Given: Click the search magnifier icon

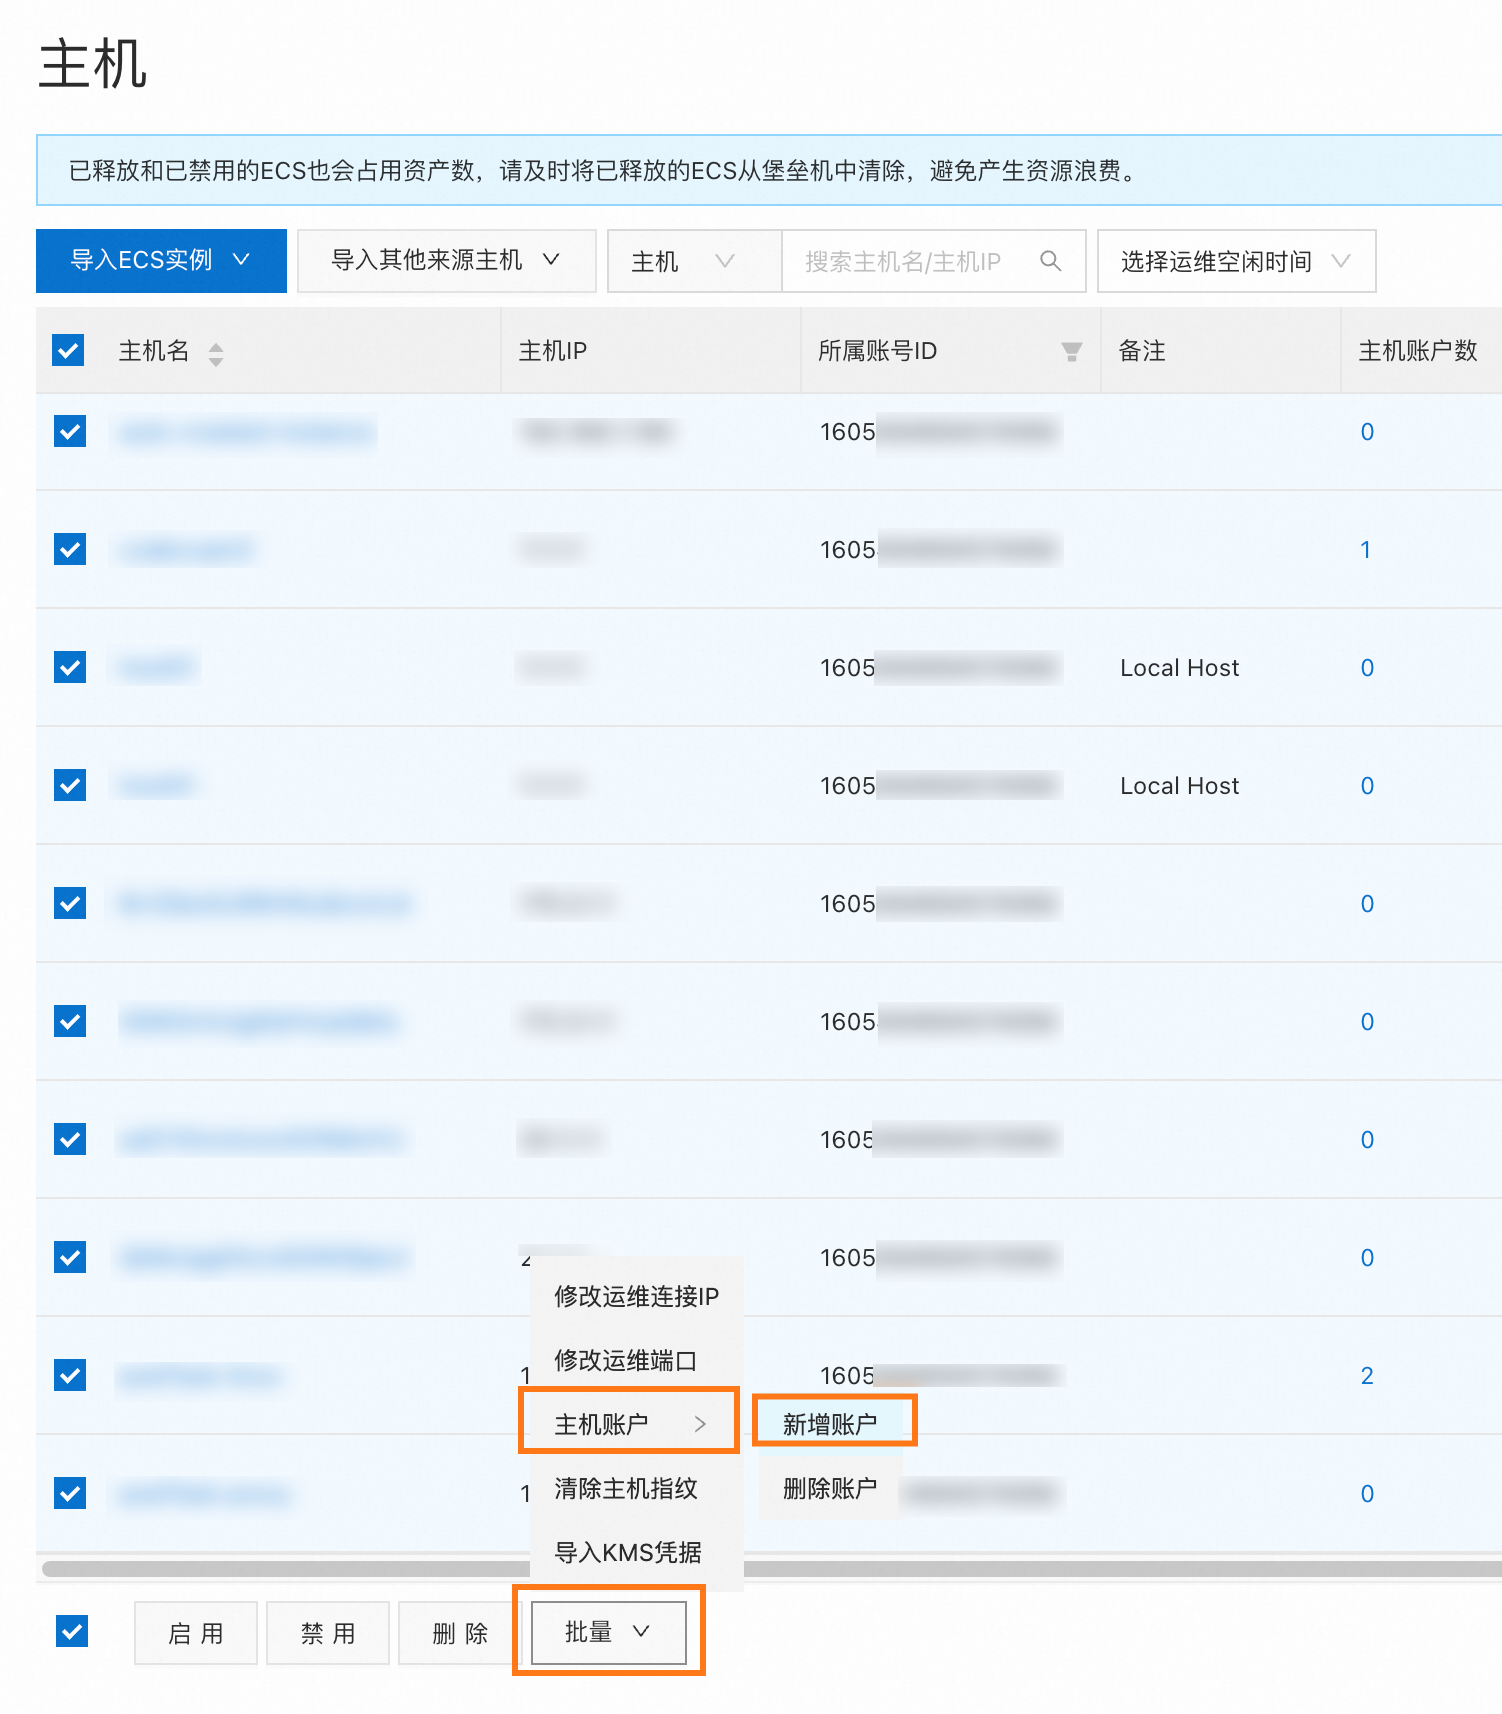Looking at the screenshot, I should click(1050, 261).
